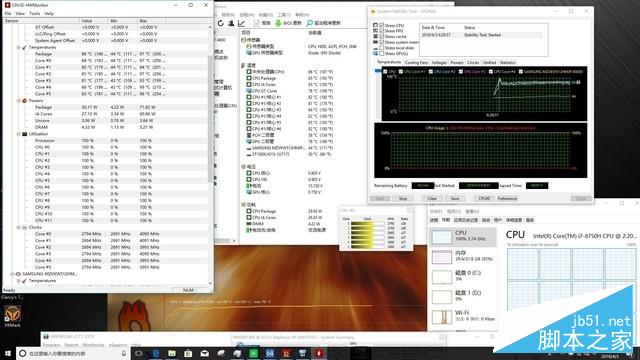
Task: Click the SAMSUNG MZVKW512HMJP drive icon in HWMonitor
Action: [x=18, y=274]
